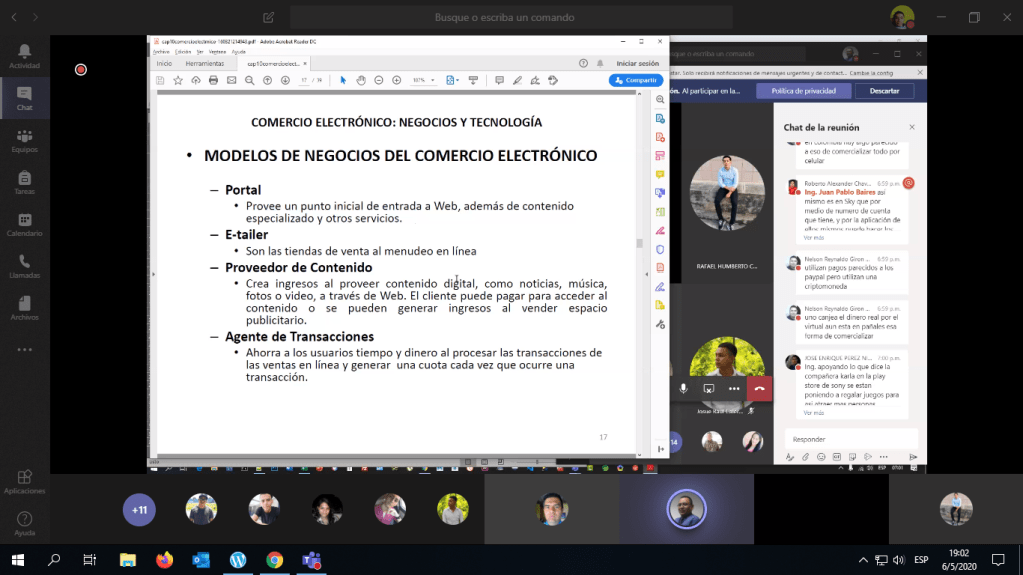Open Llamadas in the Teams sidebar
Viewport: 1023px width, 575px height.
(24, 266)
